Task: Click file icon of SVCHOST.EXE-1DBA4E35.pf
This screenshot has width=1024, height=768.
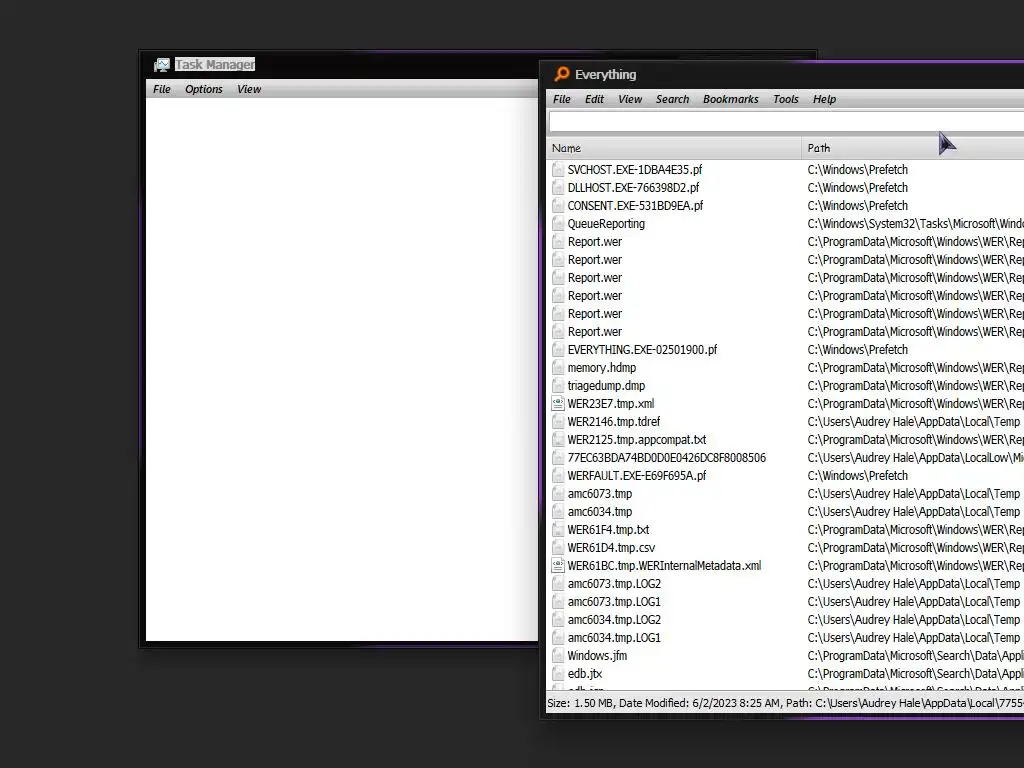Action: (558, 170)
